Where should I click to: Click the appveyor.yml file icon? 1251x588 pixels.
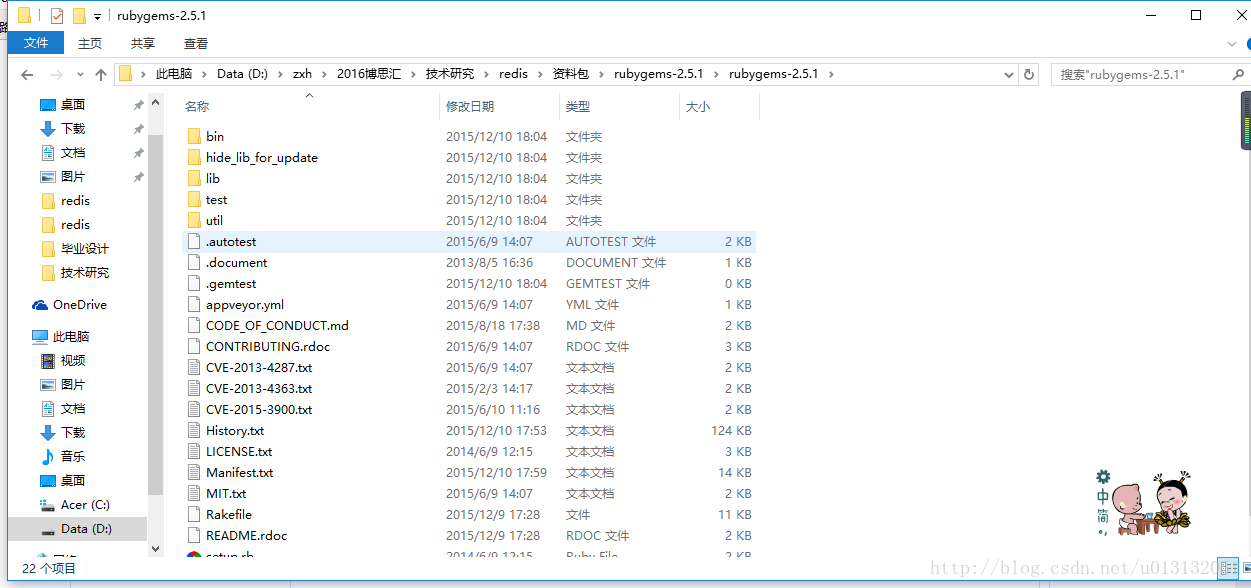click(194, 304)
